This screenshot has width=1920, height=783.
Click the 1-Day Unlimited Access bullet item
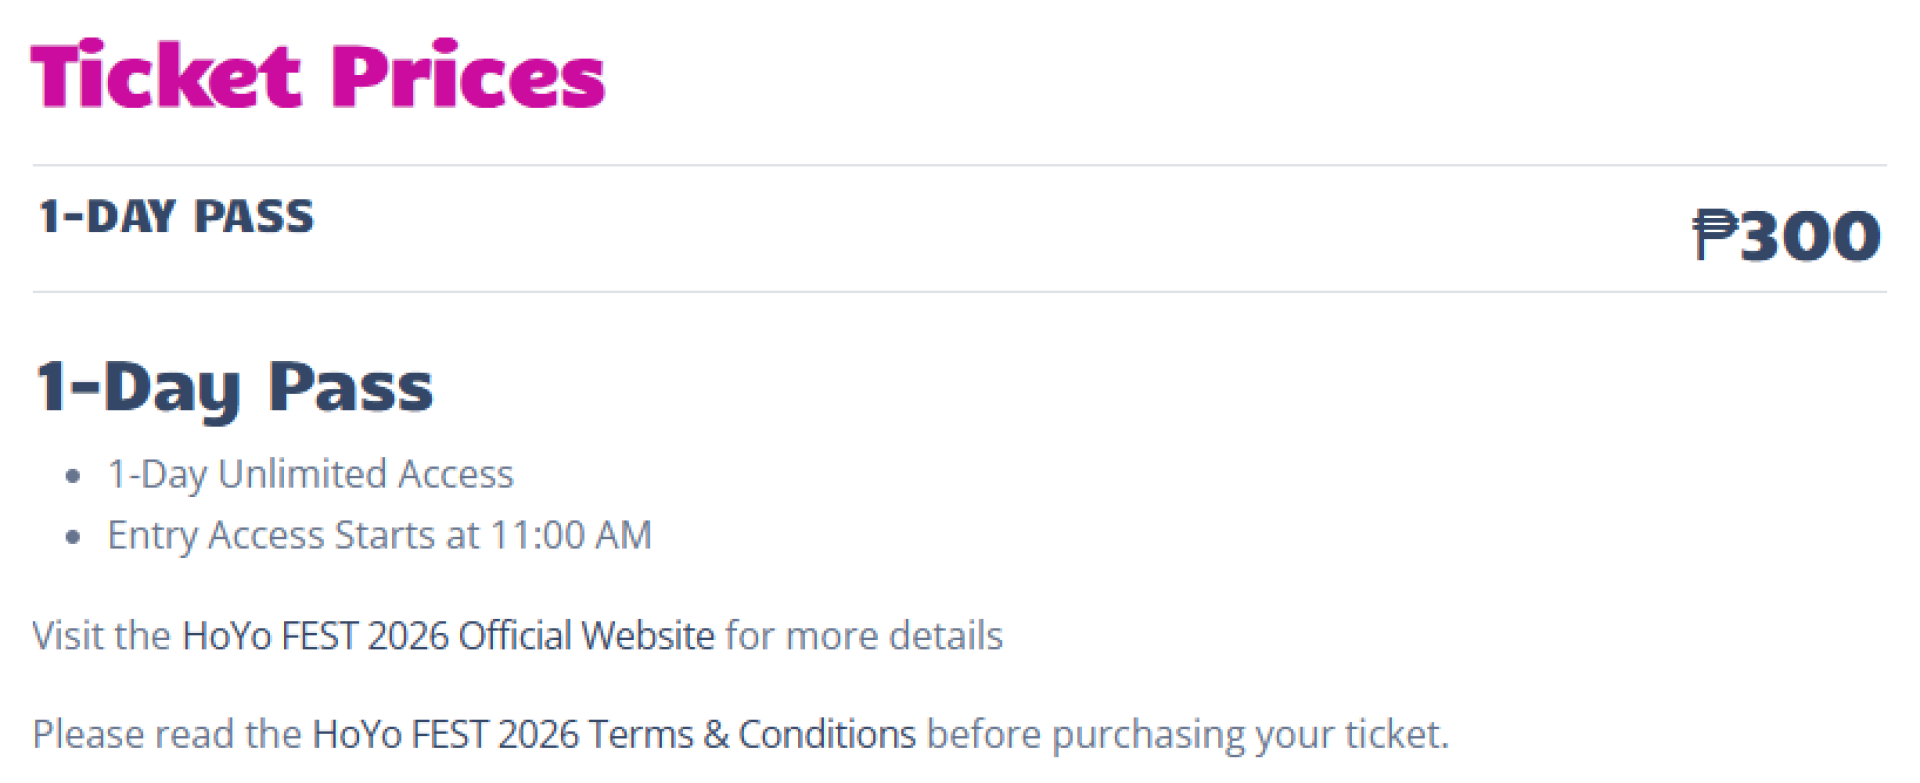(x=310, y=474)
